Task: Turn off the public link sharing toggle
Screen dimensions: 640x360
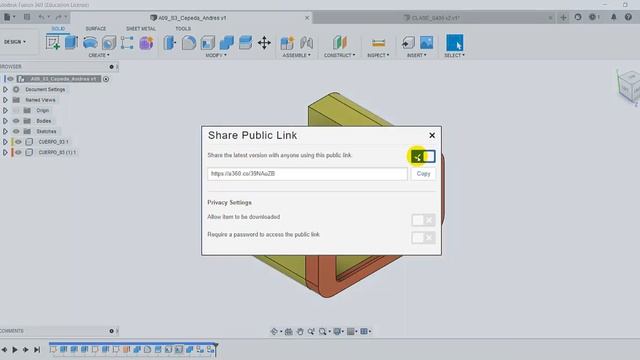Action: [423, 156]
